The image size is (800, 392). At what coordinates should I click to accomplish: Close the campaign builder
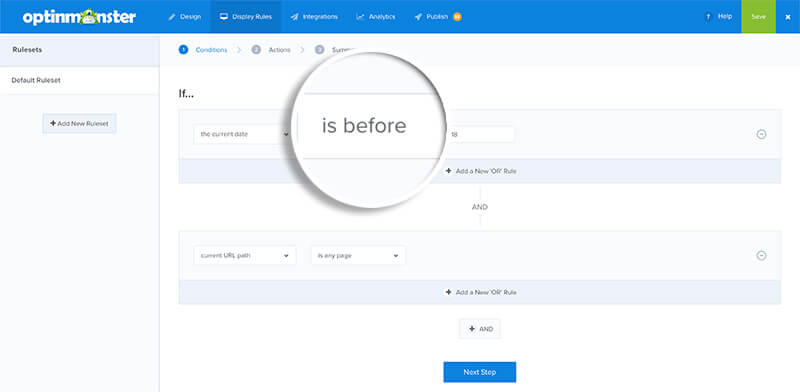(788, 17)
